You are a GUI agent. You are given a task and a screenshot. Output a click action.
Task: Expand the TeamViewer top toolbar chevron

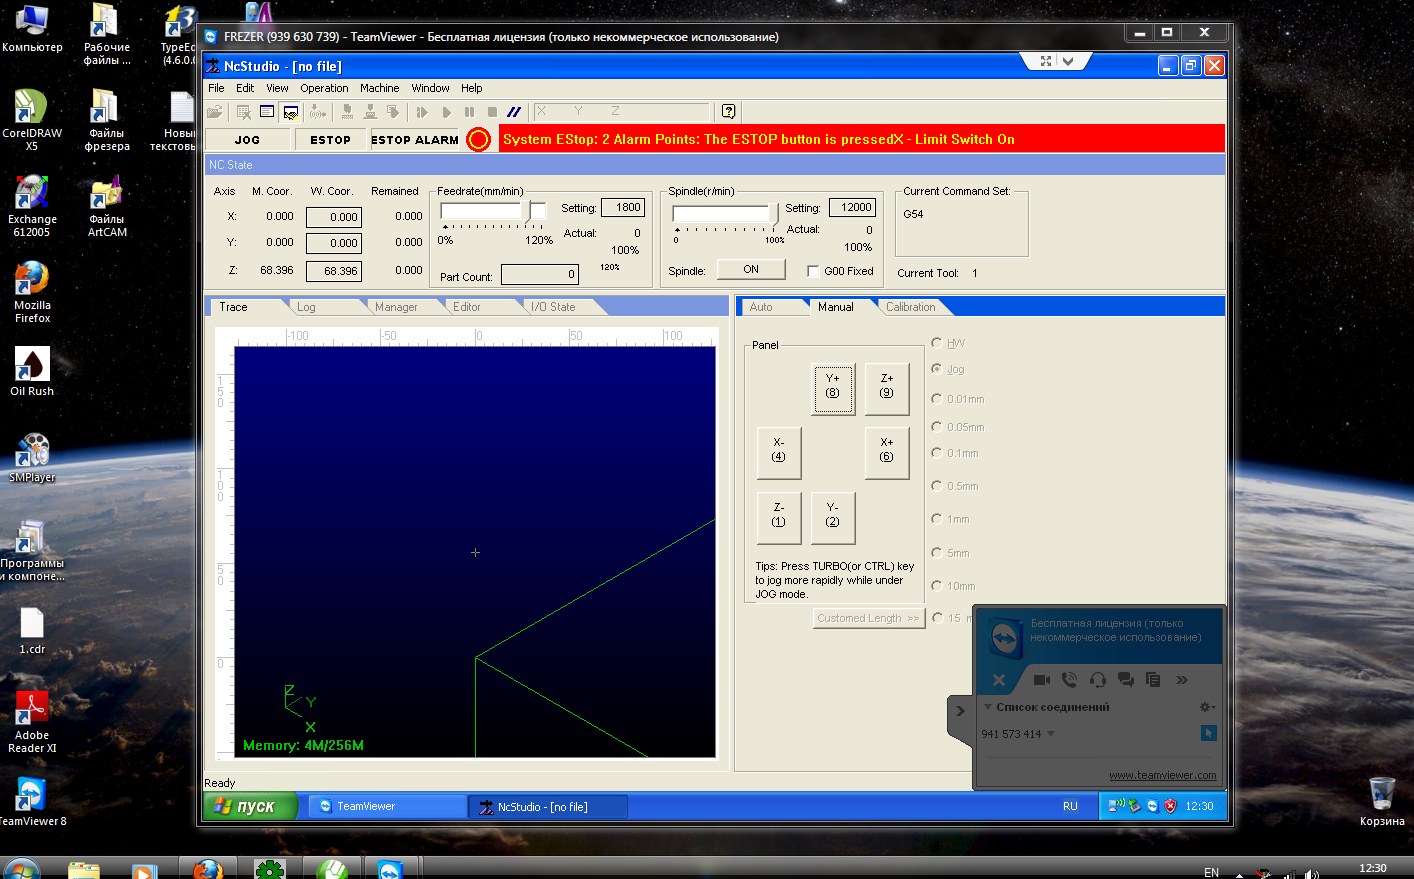1068,61
